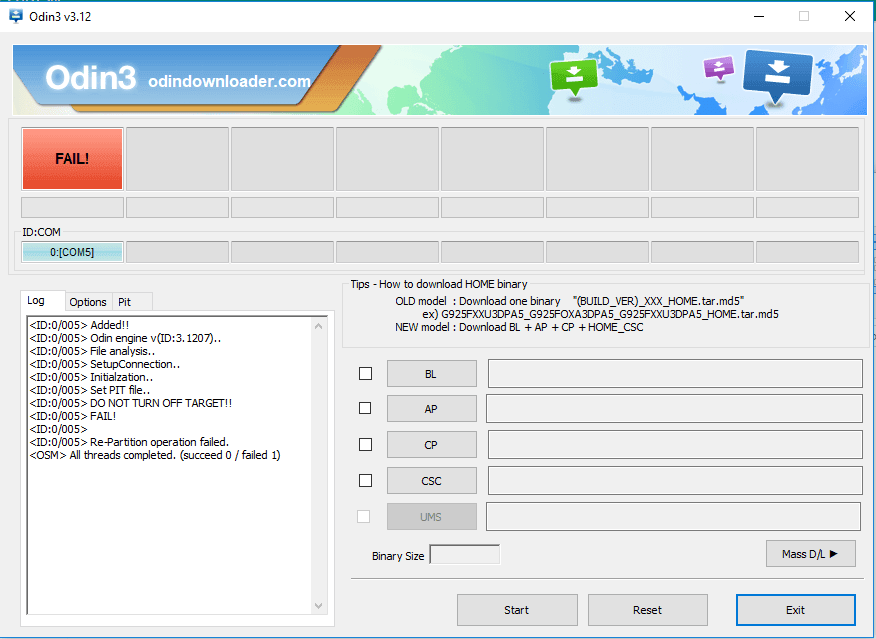Click the purple download icon in banner
Screen dimensions: 876x639
718,69
